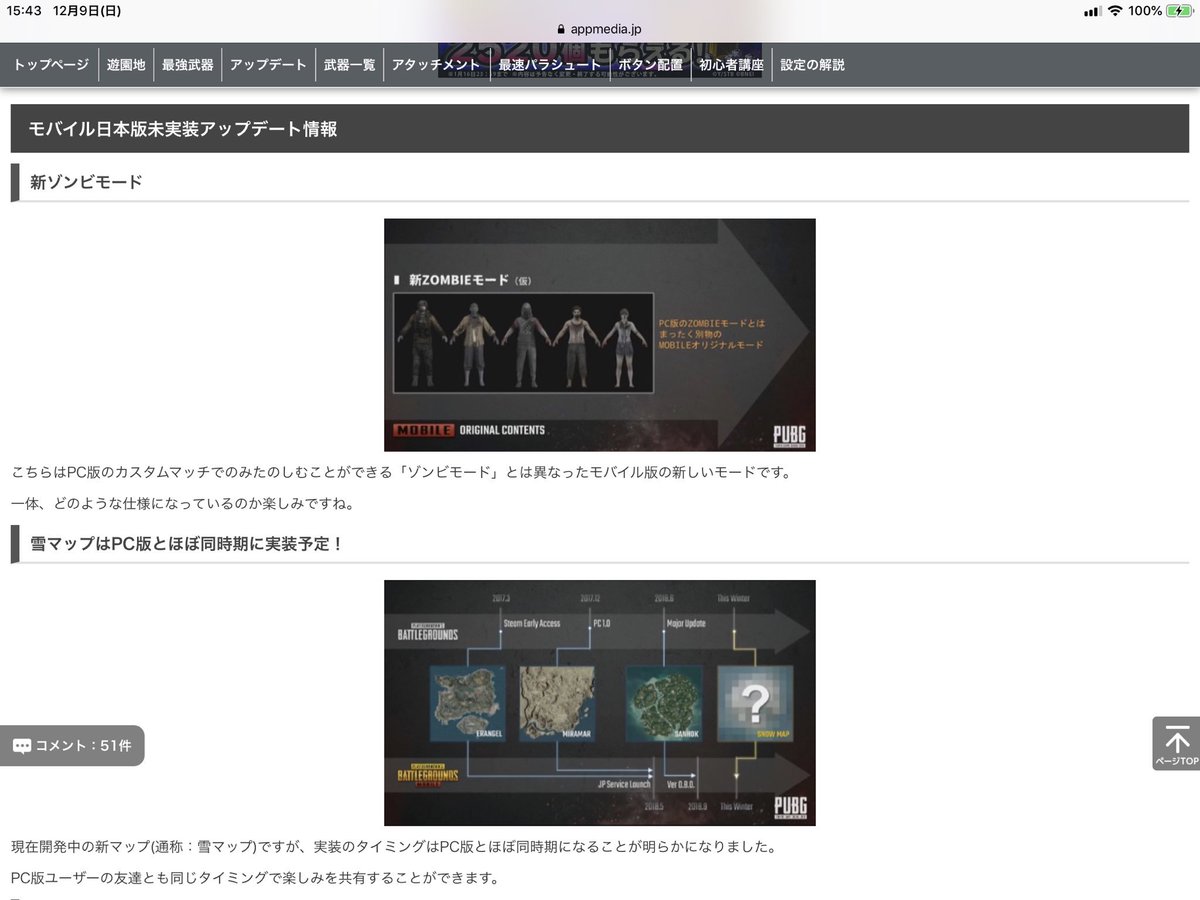
Task: Open the トップページ nav item
Action: [51, 65]
